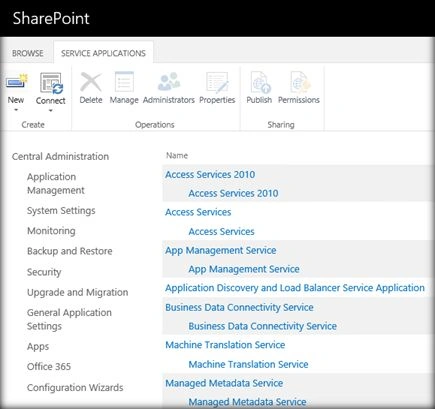Open the top-level Machine Translation Service link
Viewport: 435px width, 409px height.
pos(225,345)
